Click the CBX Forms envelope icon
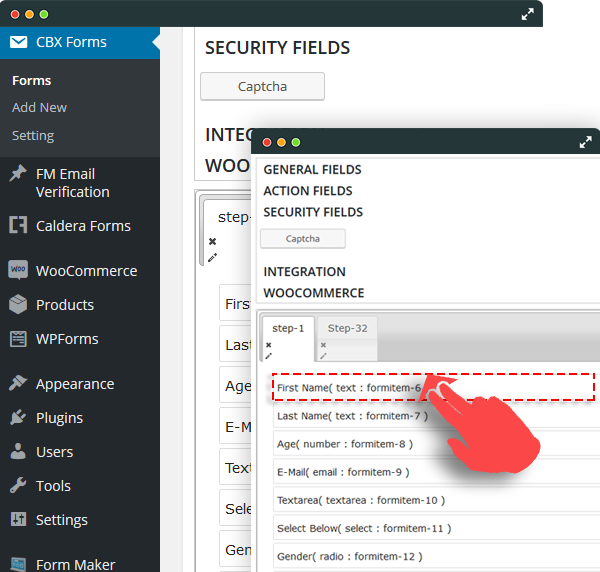 (18, 42)
